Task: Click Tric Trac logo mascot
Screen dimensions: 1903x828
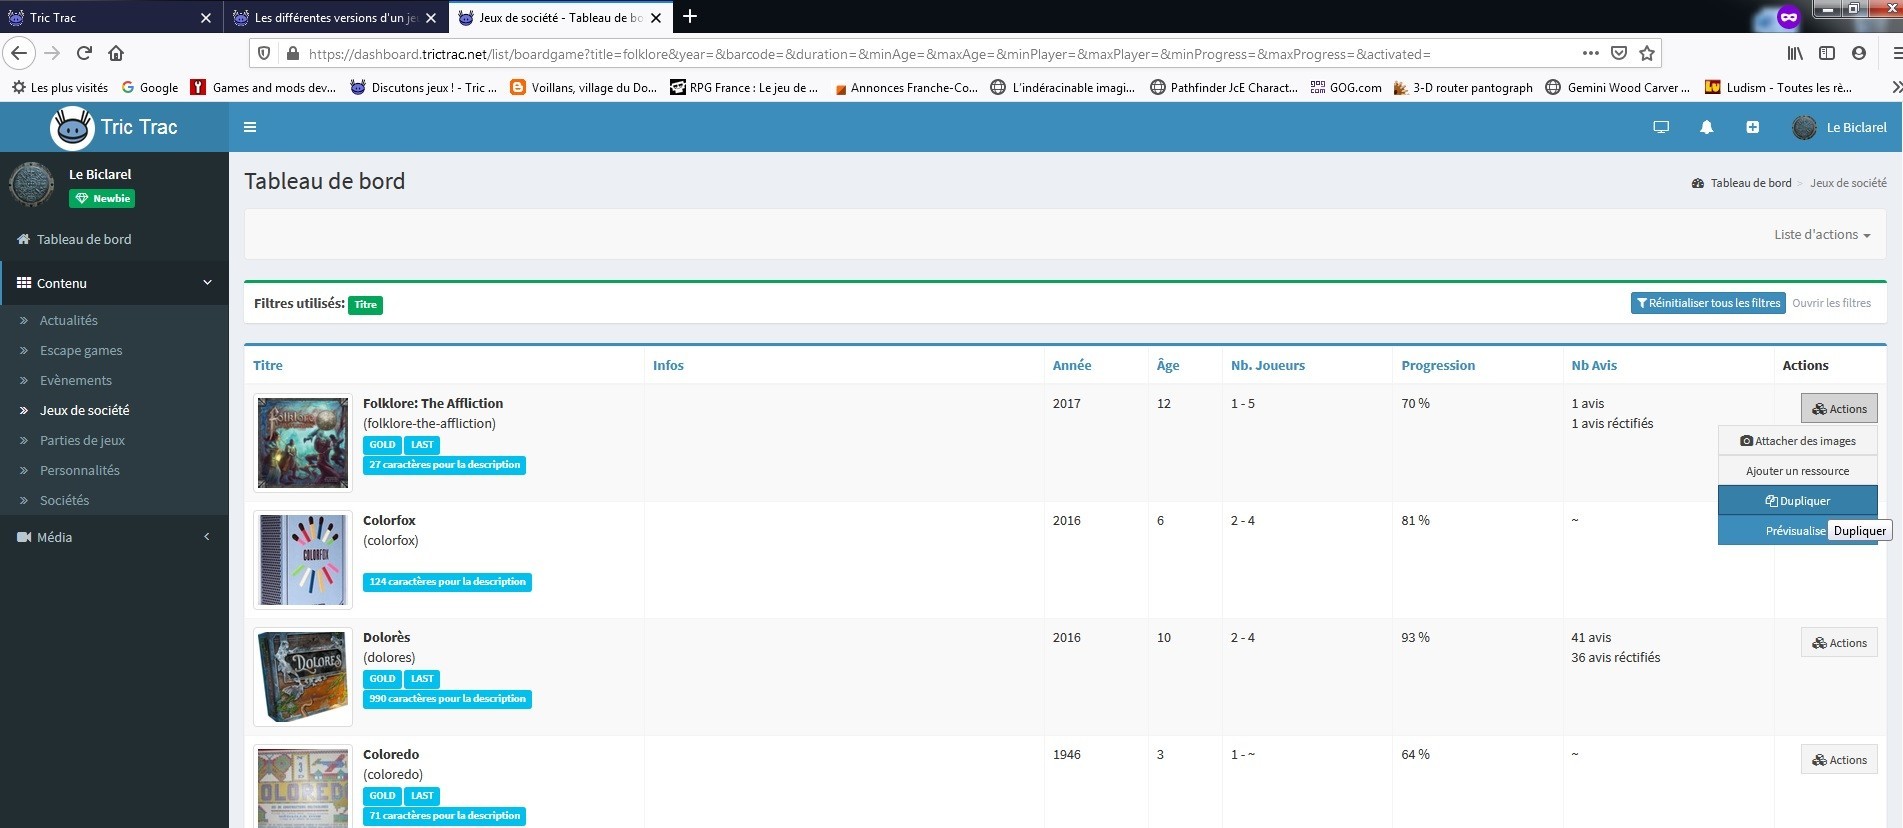Action: (72, 127)
